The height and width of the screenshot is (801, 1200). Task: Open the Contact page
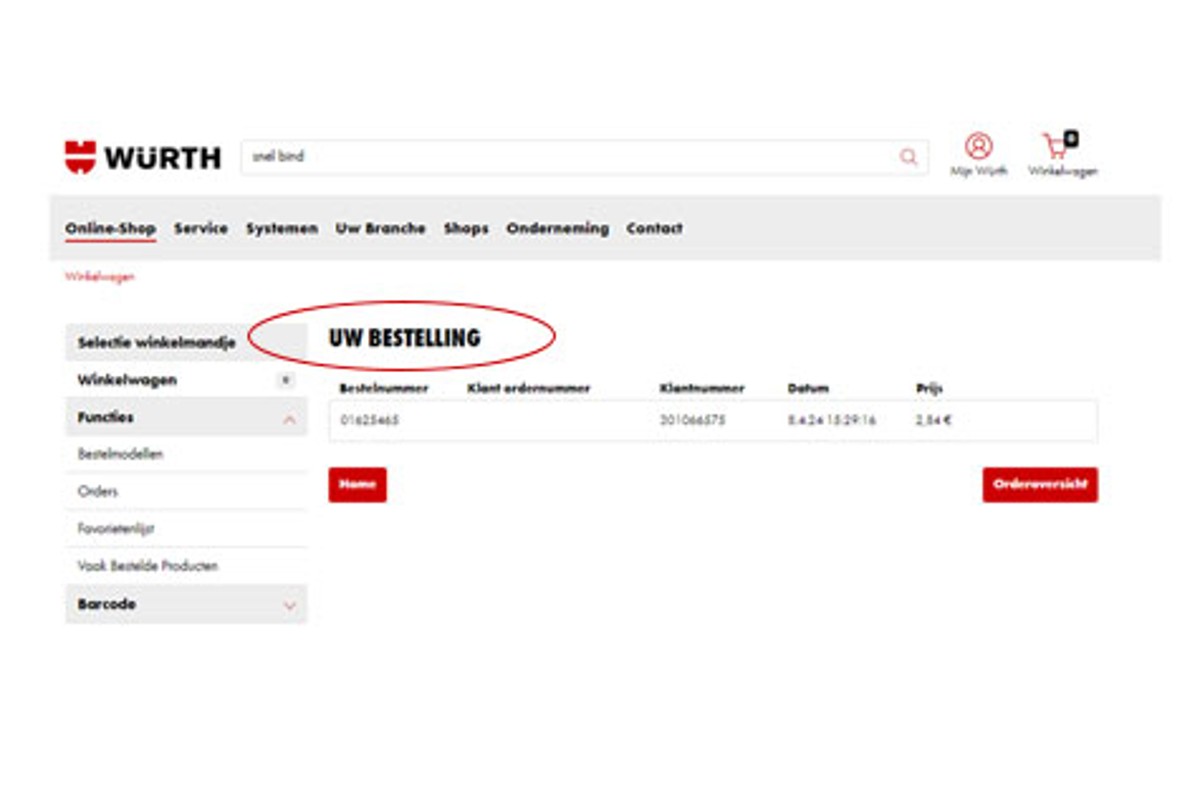[654, 228]
